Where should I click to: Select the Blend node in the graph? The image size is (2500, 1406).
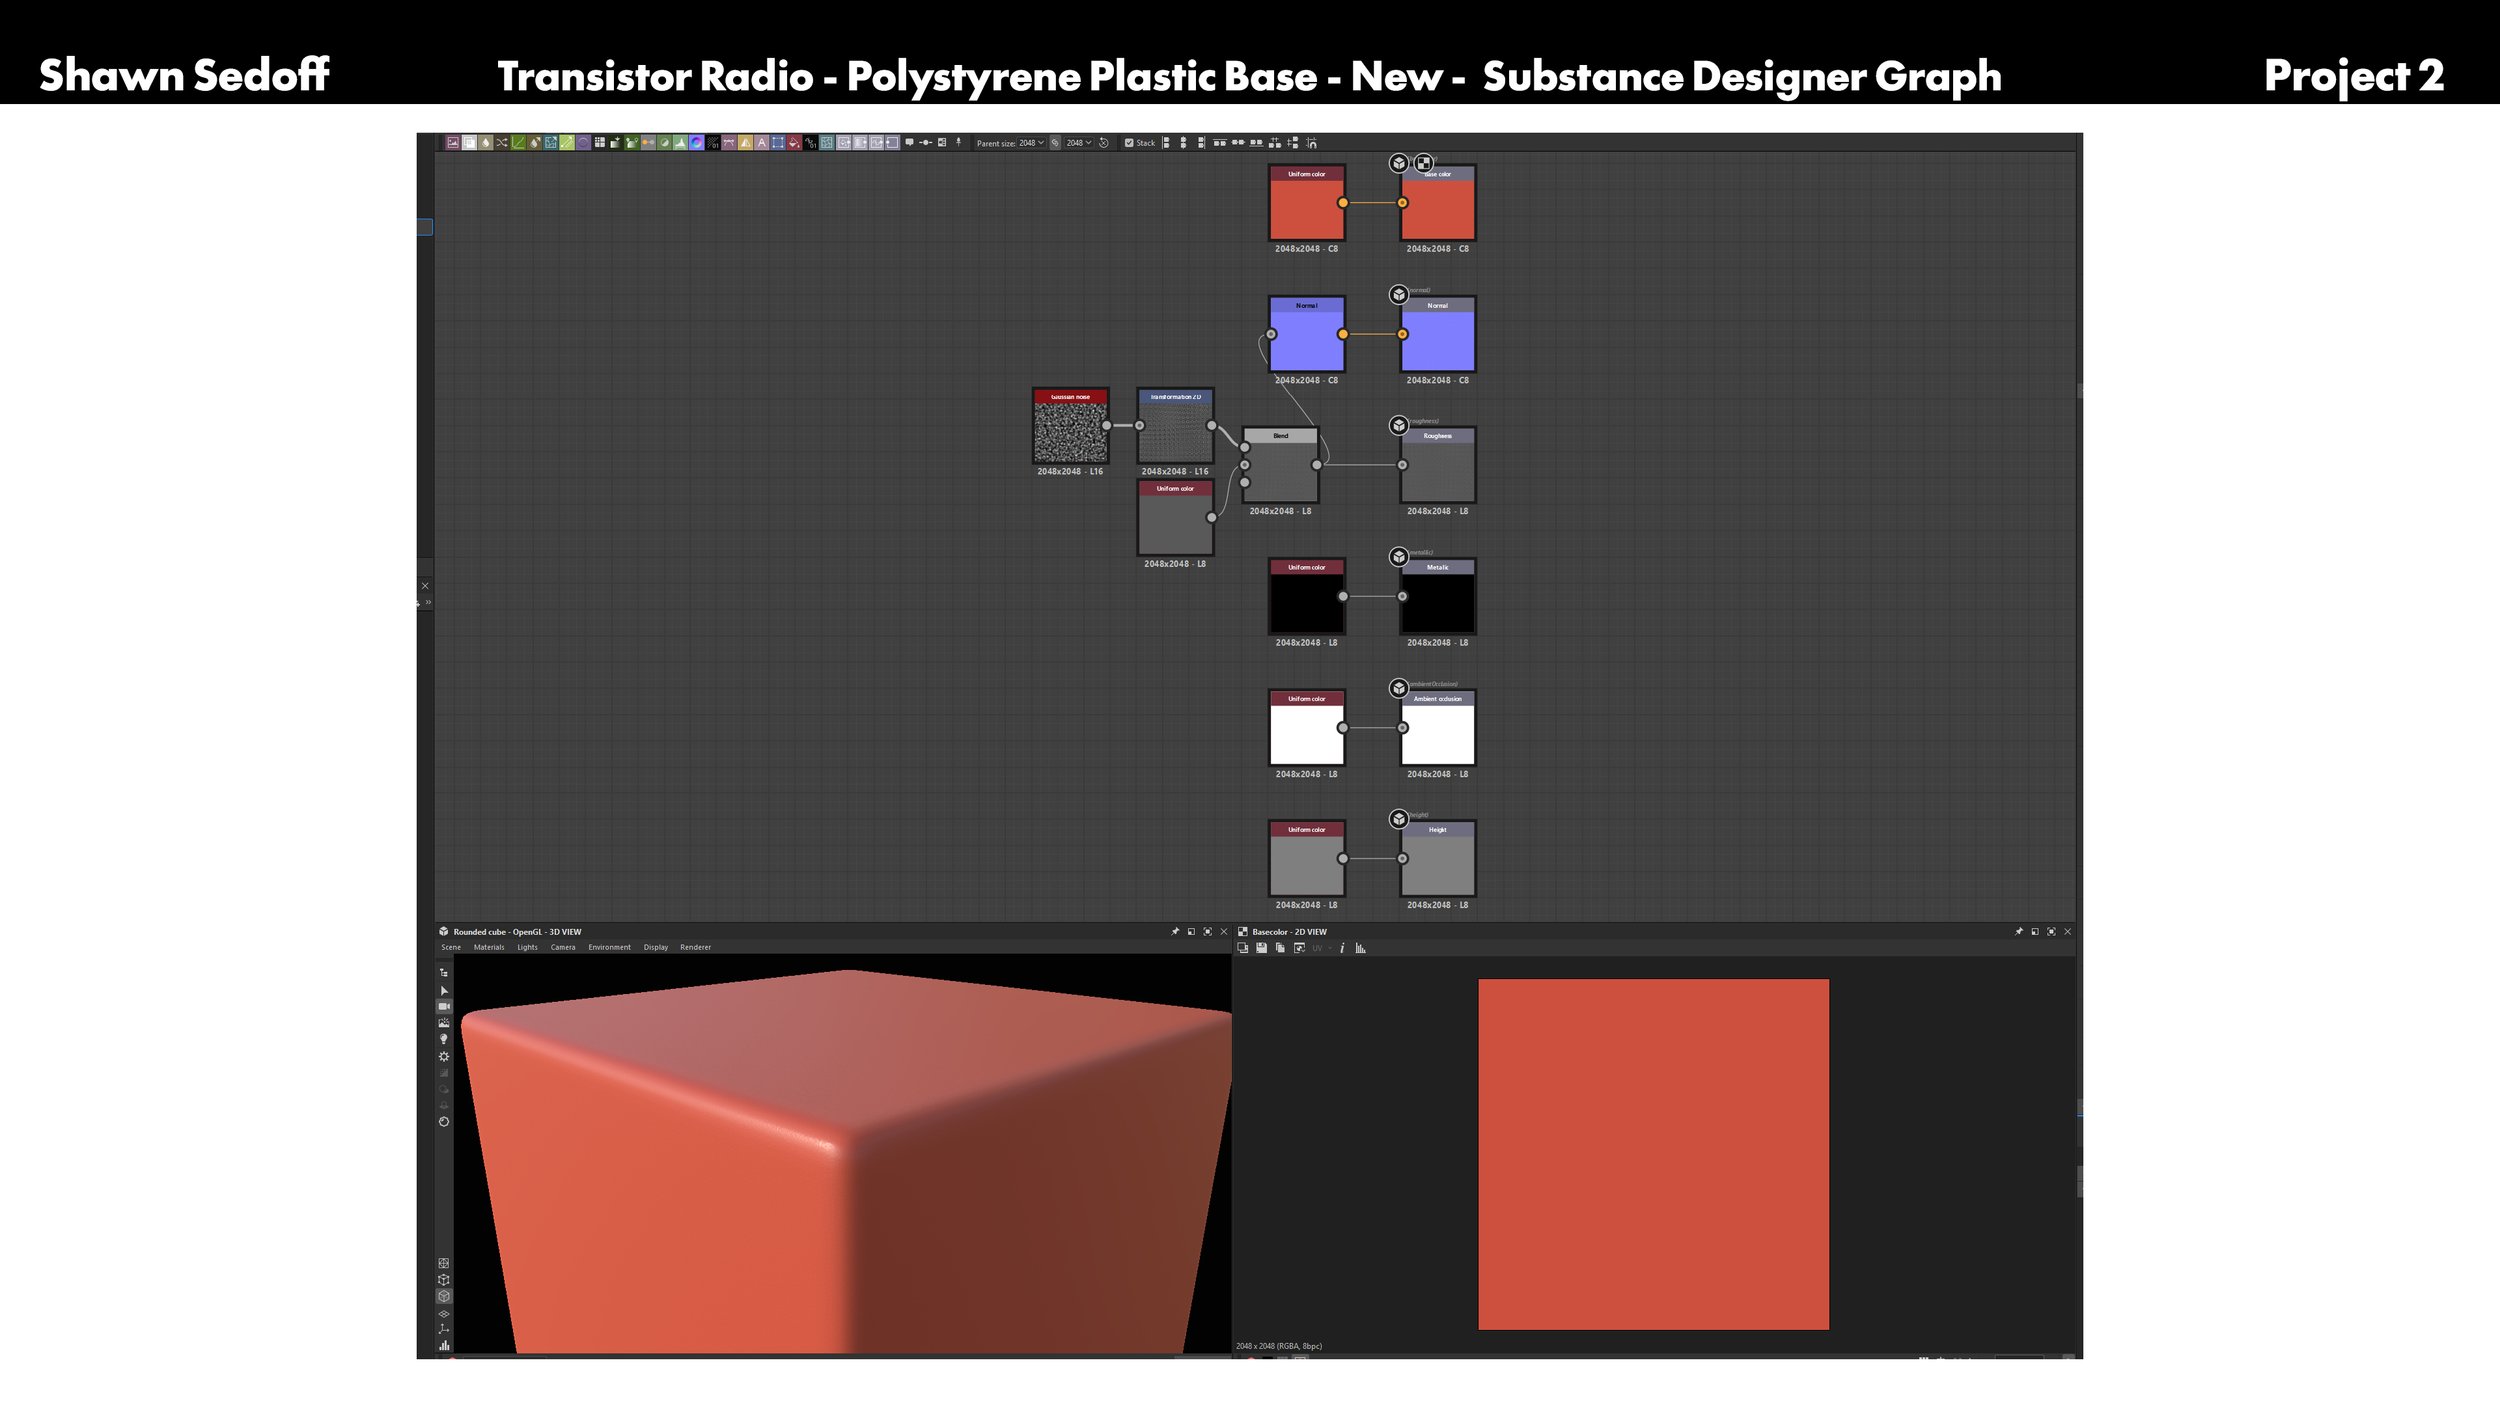coord(1281,465)
